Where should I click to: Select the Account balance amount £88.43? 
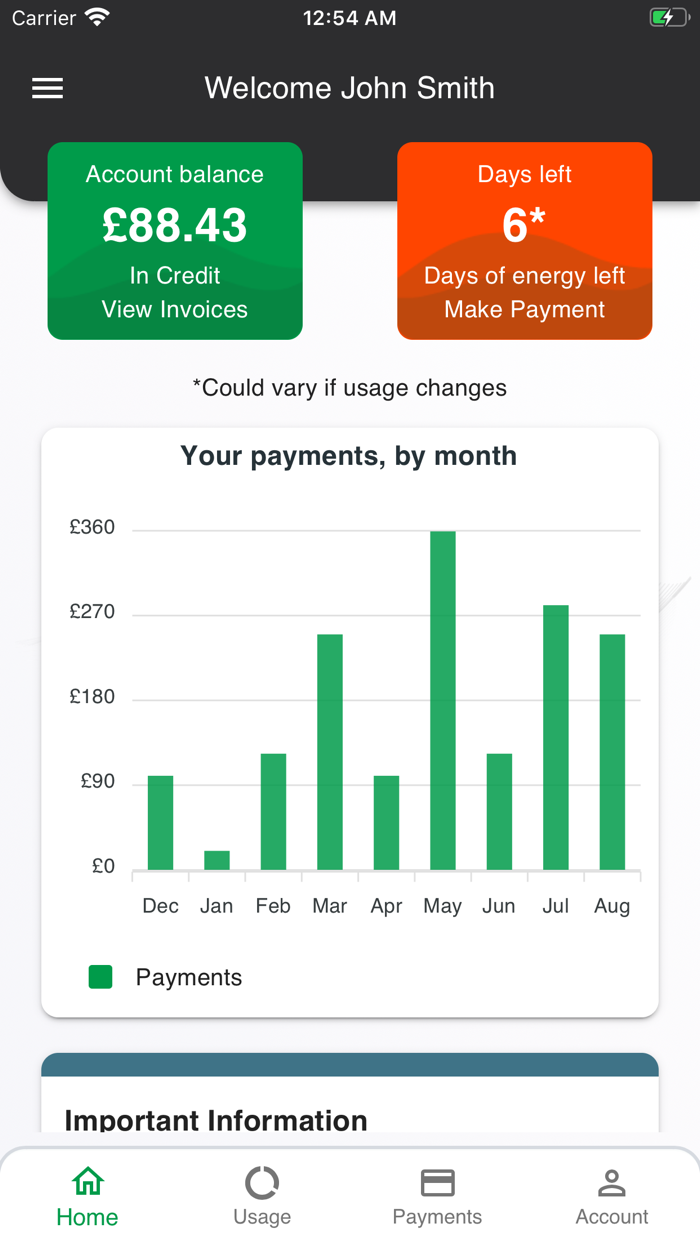tap(175, 225)
